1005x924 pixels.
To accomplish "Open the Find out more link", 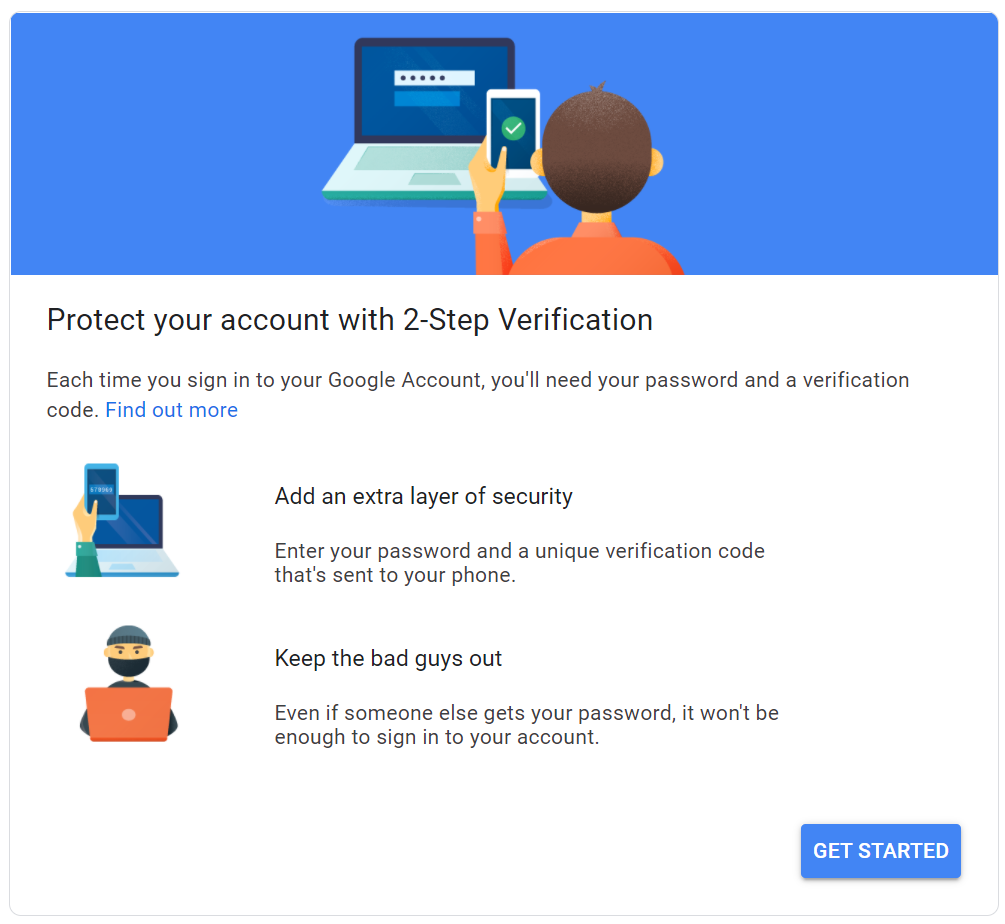I will (171, 410).
